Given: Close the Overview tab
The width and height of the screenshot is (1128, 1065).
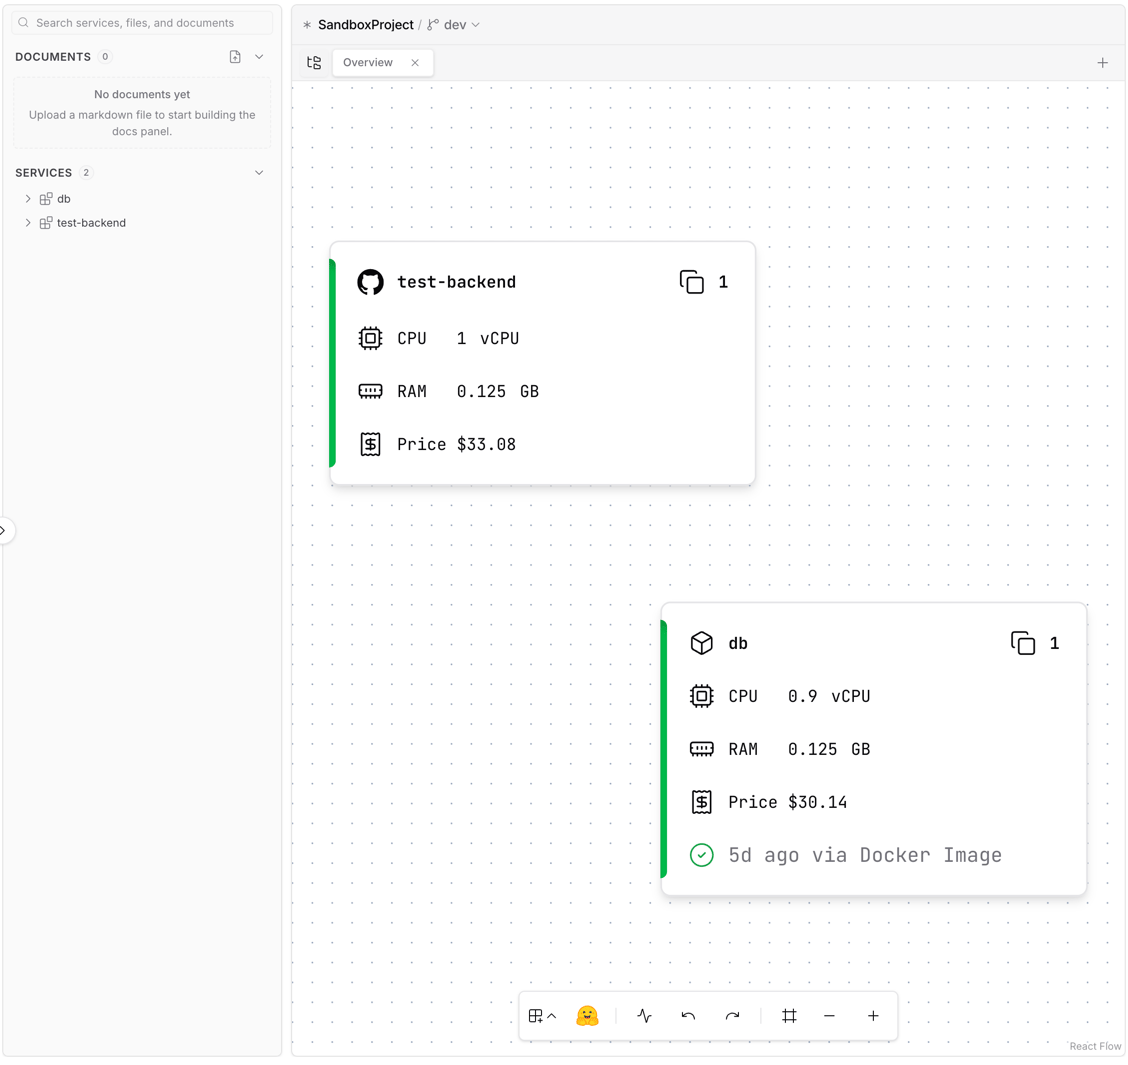Looking at the screenshot, I should [x=415, y=63].
